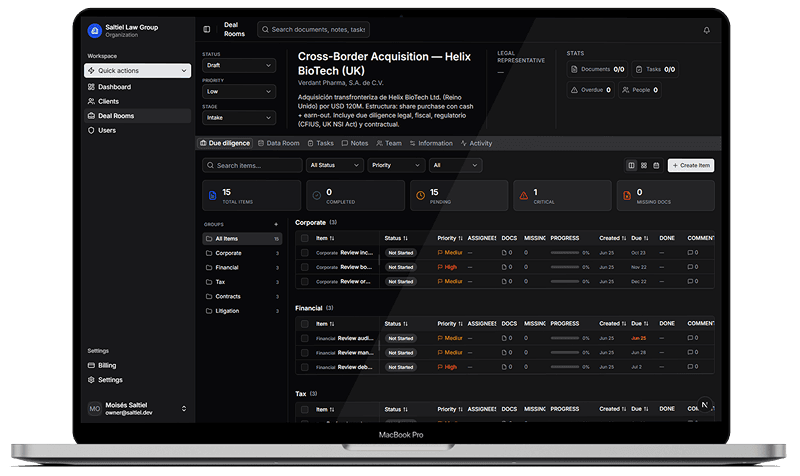
Task: Select all items in the Financial table
Action: coord(305,324)
